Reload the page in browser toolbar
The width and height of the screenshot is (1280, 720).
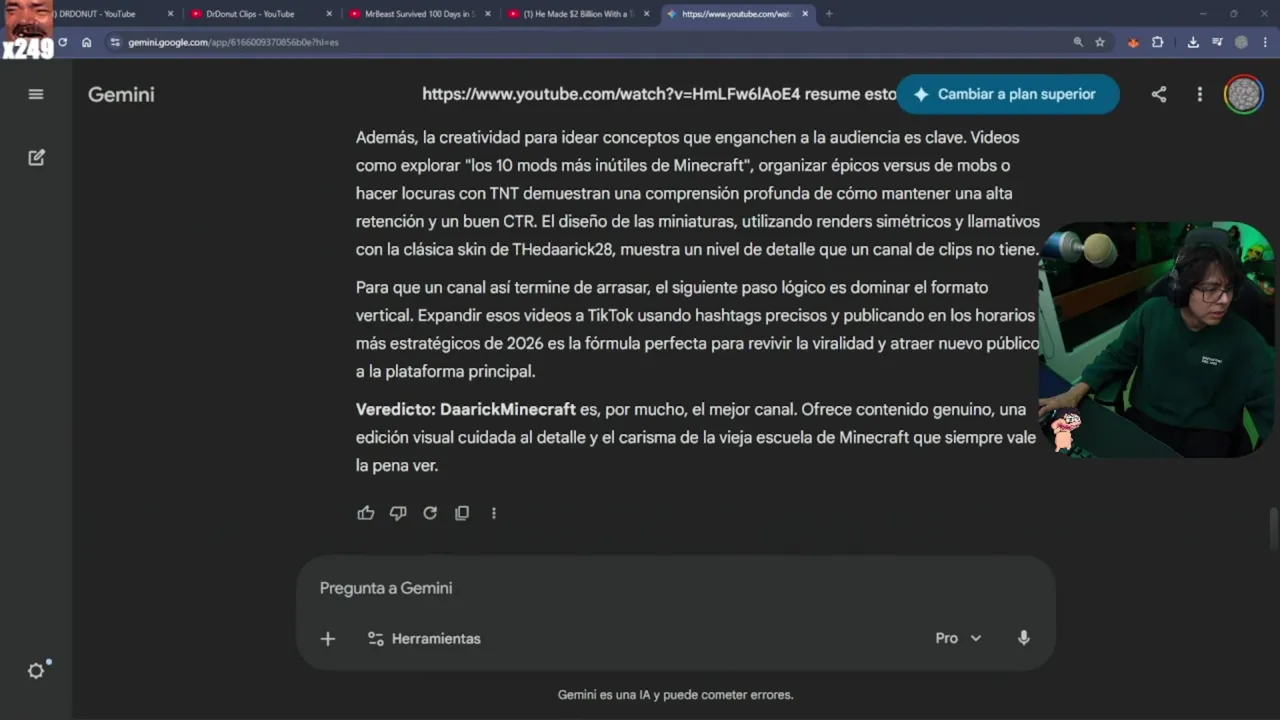pyautogui.click(x=62, y=42)
